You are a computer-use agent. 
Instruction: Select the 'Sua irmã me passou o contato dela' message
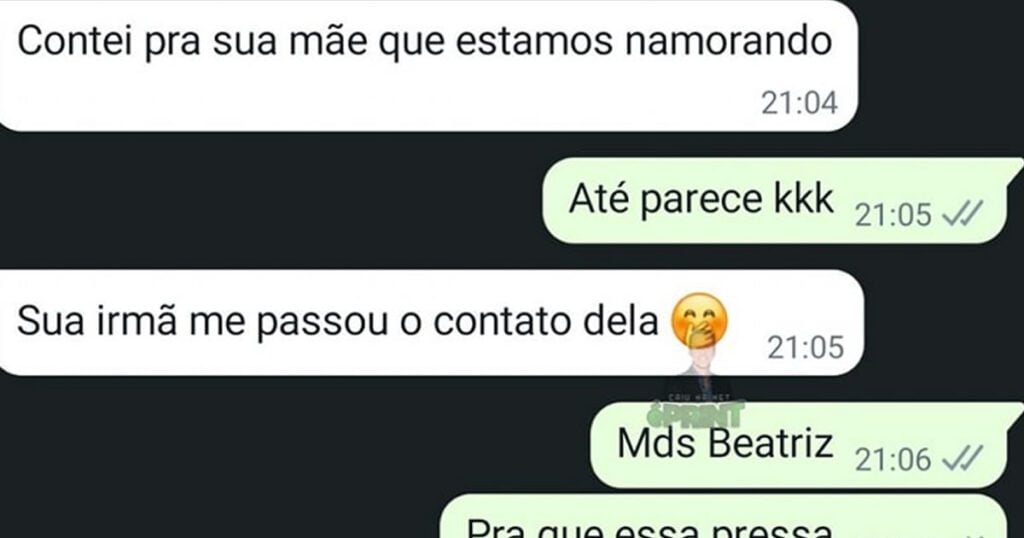431,323
